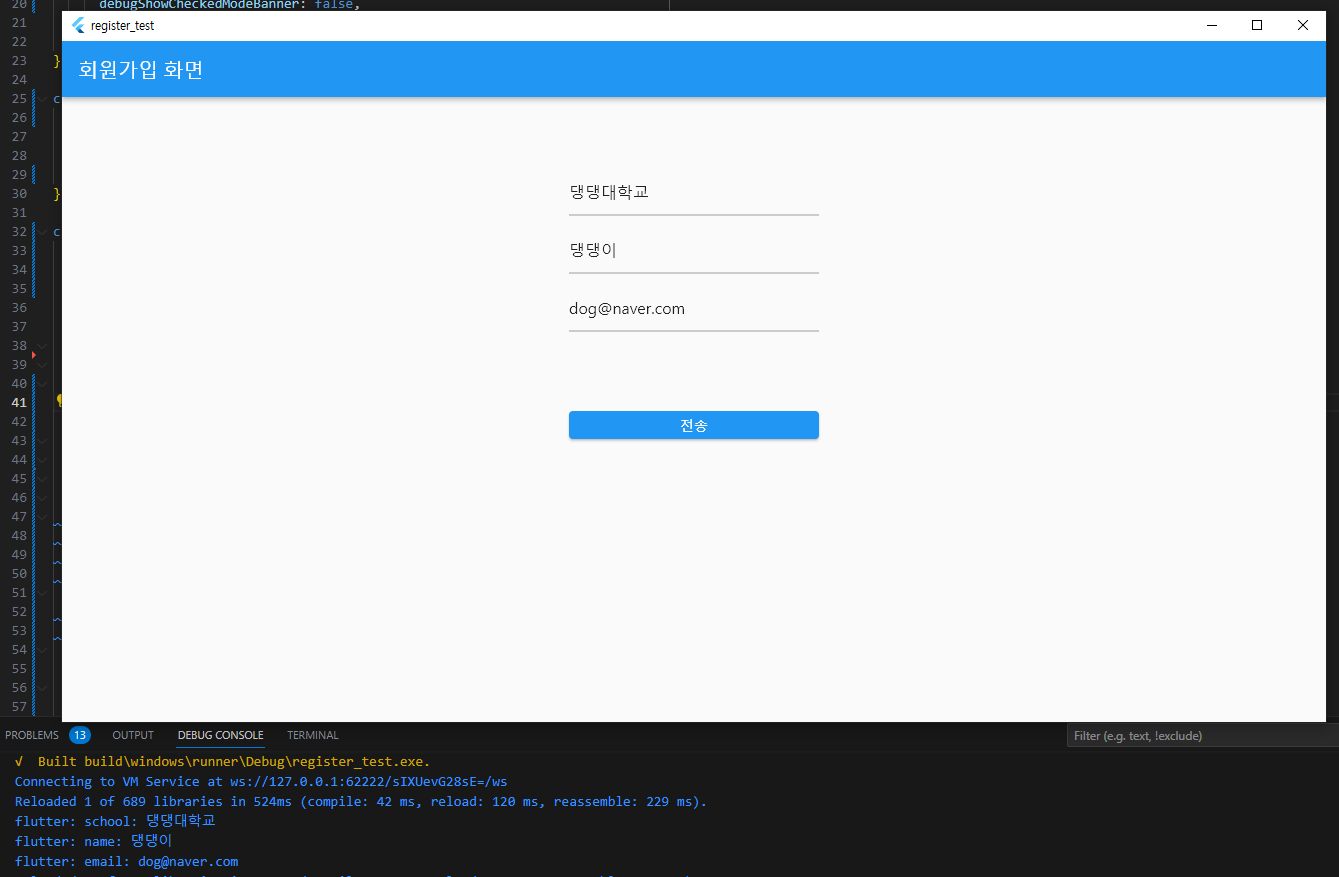Focus the school field containing 댕댕대학교
This screenshot has width=1339, height=877.
pos(694,192)
